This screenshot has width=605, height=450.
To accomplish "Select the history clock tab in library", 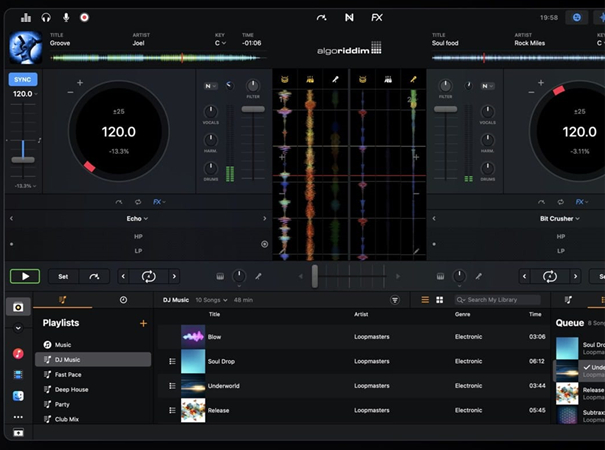I will tap(123, 299).
